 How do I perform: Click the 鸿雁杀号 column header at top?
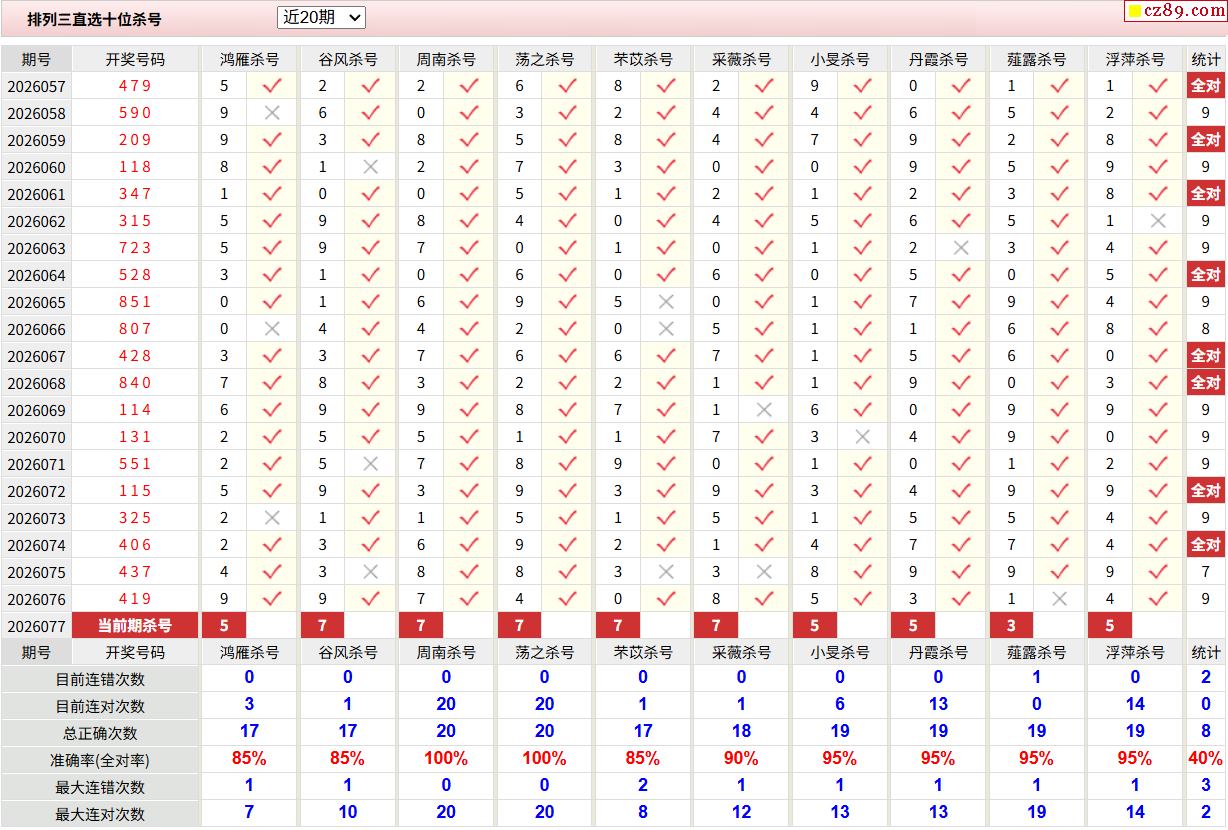(249, 59)
